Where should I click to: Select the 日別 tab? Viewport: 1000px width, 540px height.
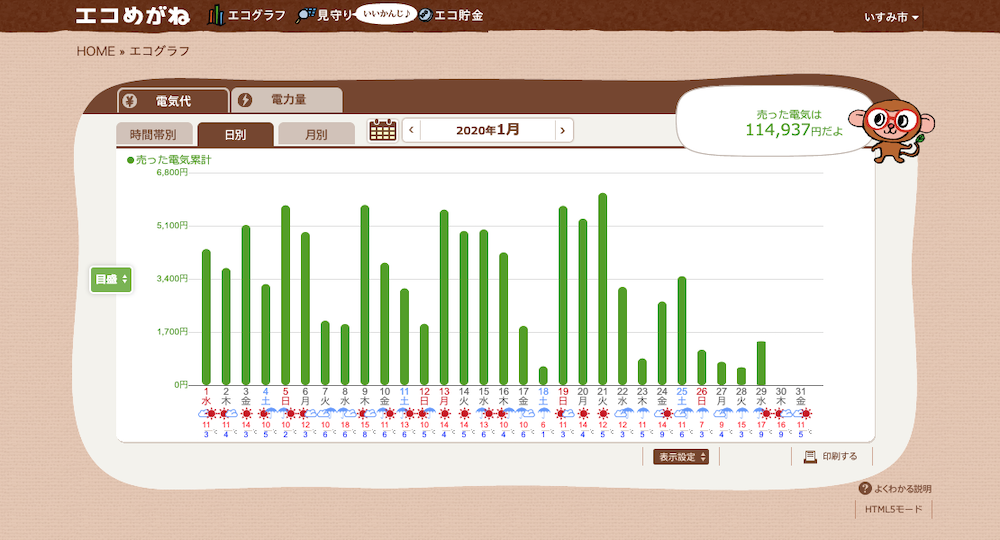pos(235,135)
